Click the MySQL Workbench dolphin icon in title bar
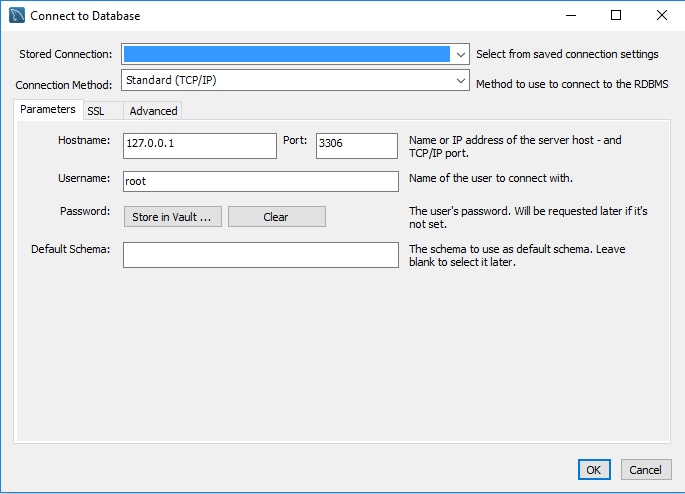Image resolution: width=685 pixels, height=494 pixels. point(16,16)
